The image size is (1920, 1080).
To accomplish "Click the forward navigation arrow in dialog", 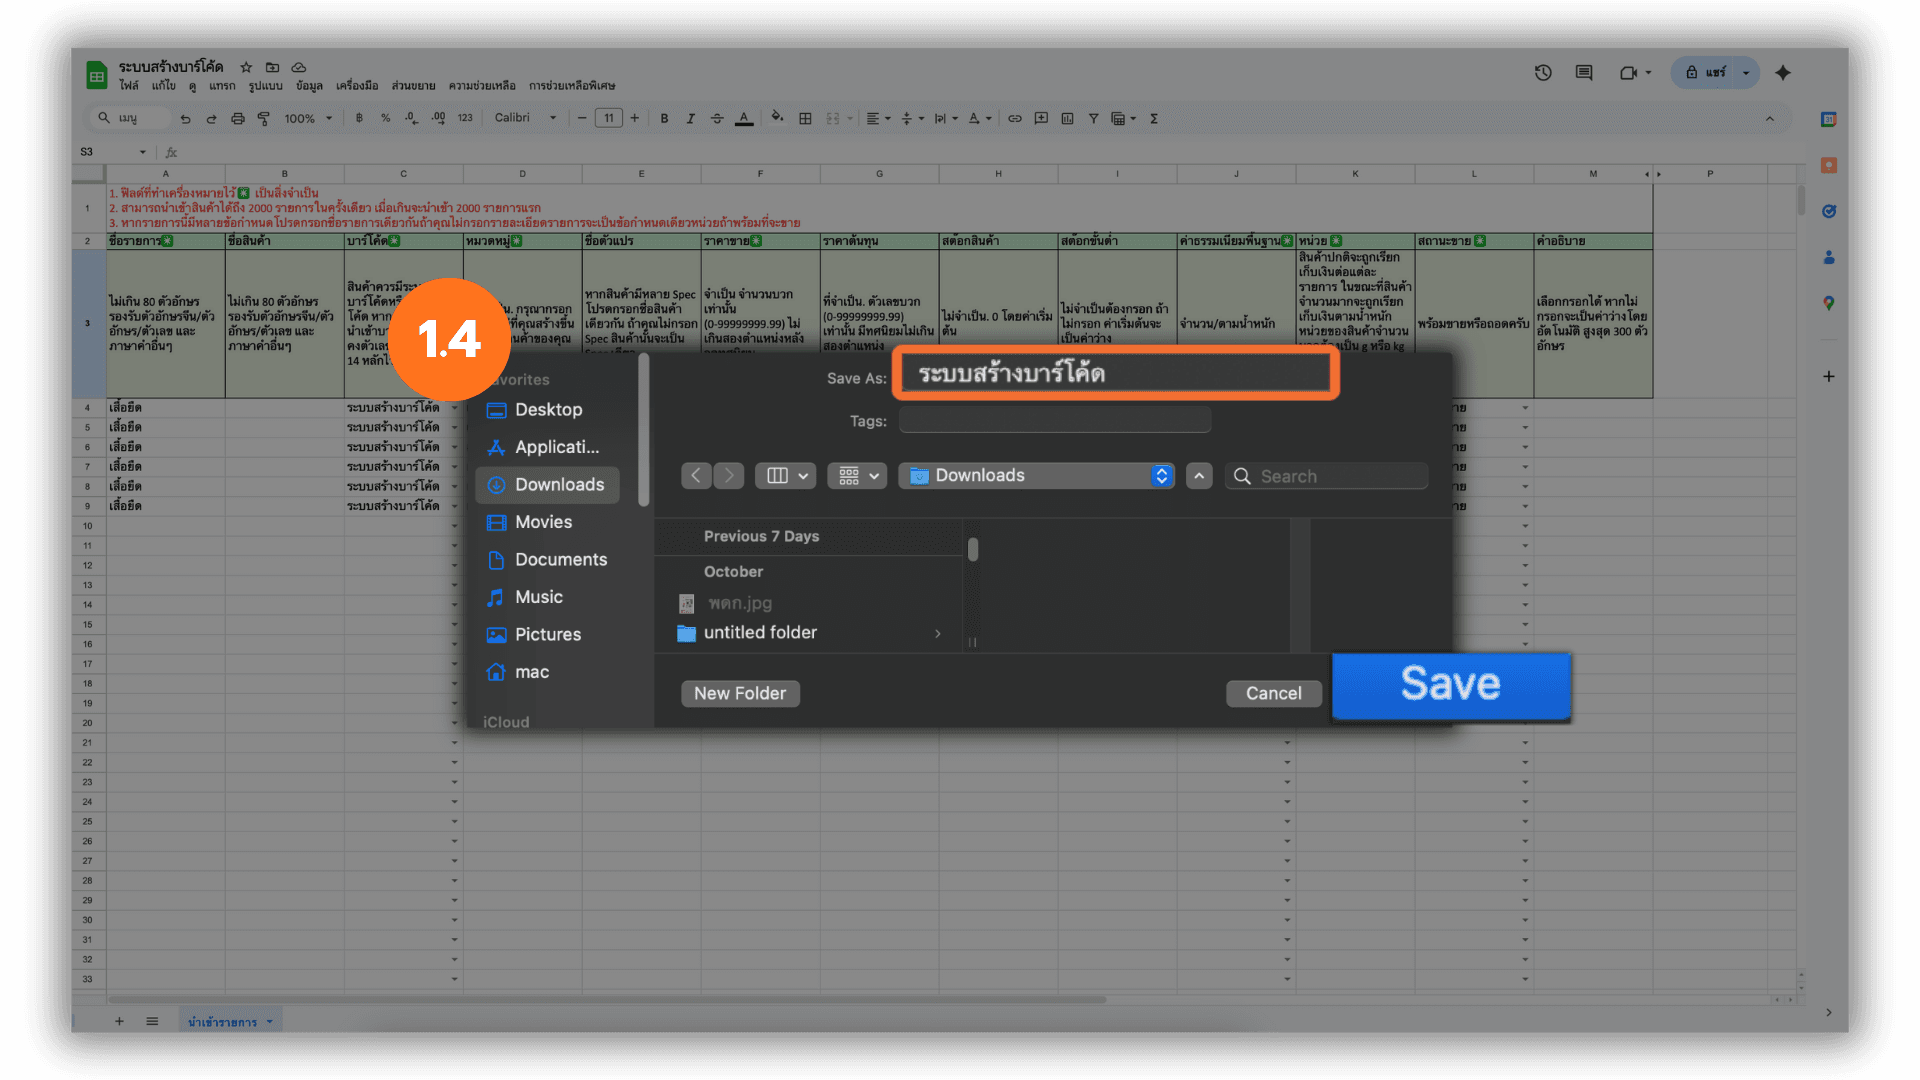I will 729,476.
